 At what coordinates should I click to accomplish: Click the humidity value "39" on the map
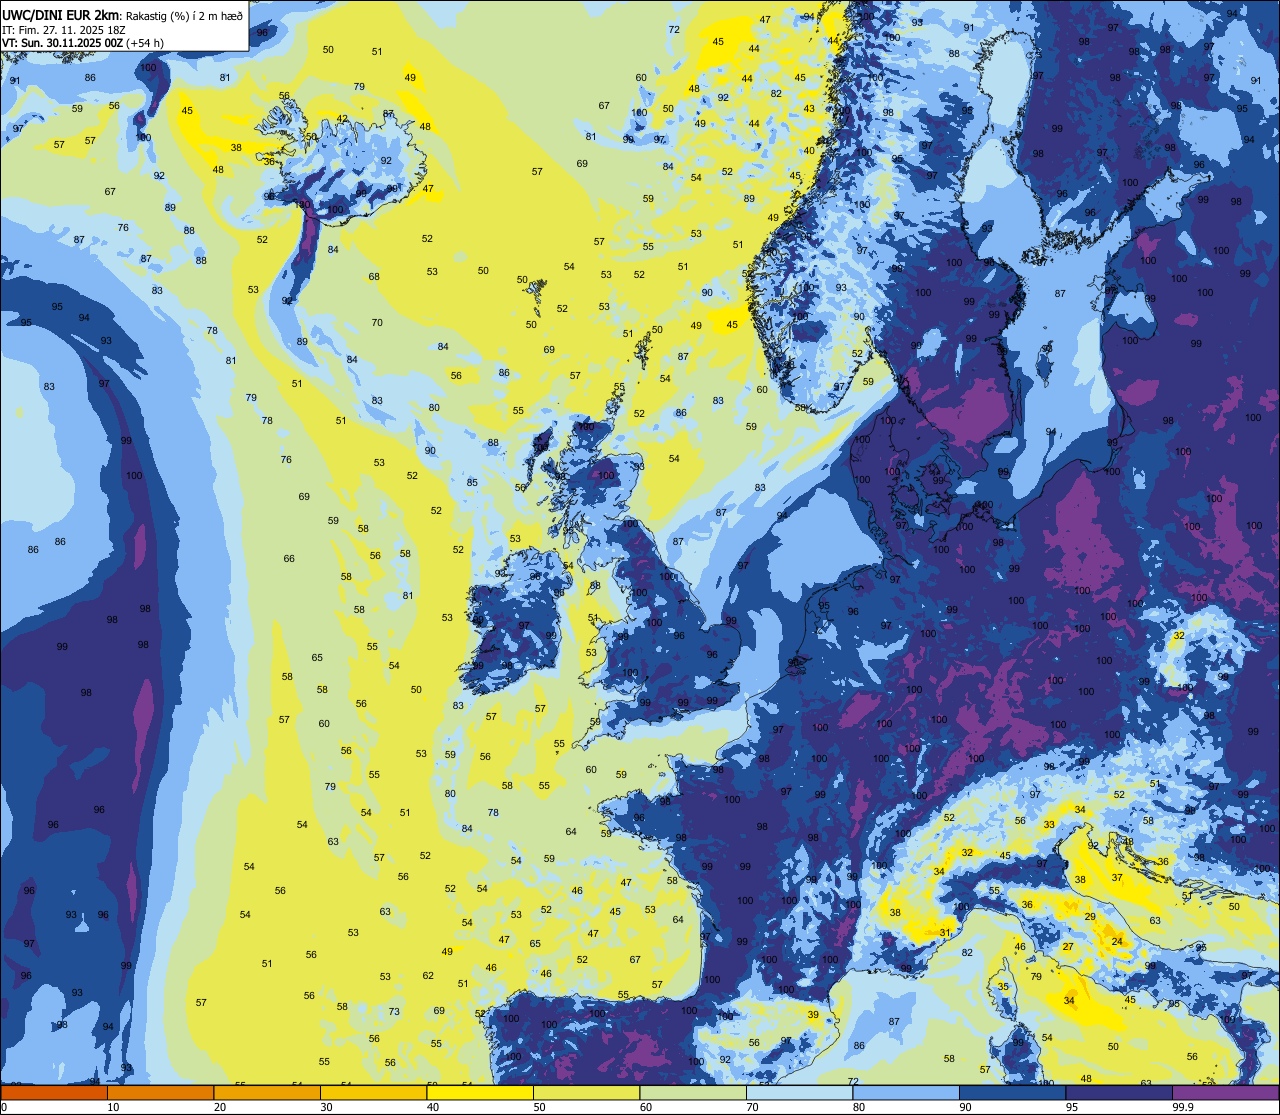click(813, 1014)
